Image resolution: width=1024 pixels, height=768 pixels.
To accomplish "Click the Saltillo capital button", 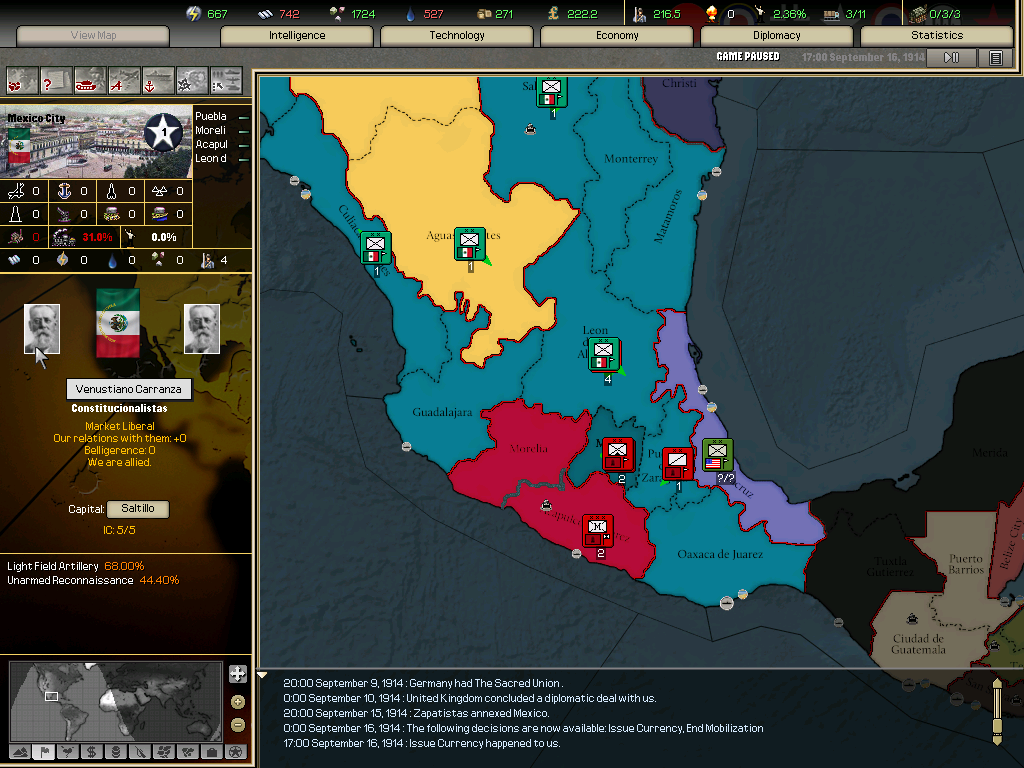I will pos(138,509).
